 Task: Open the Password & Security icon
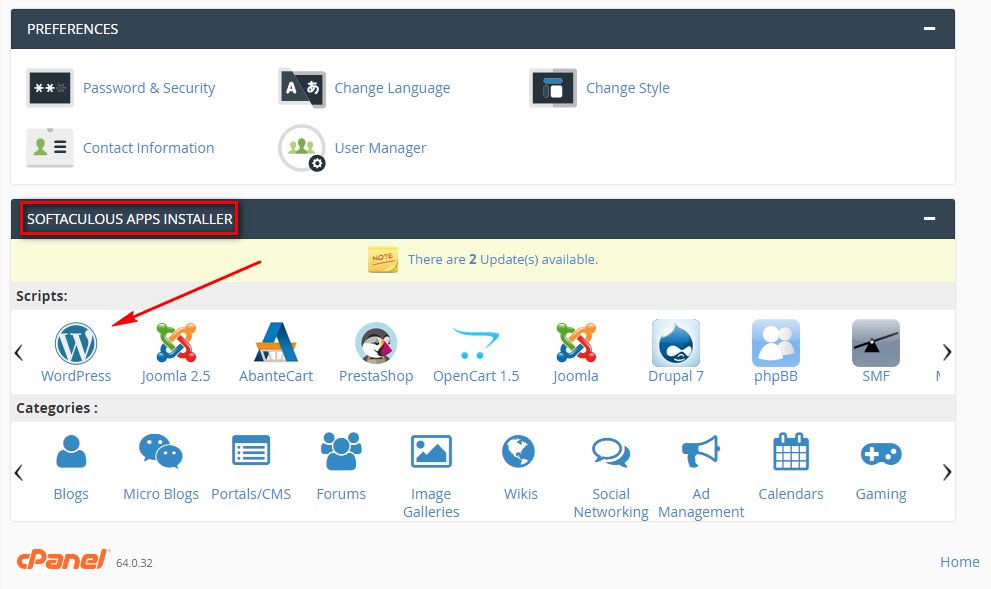(50, 88)
